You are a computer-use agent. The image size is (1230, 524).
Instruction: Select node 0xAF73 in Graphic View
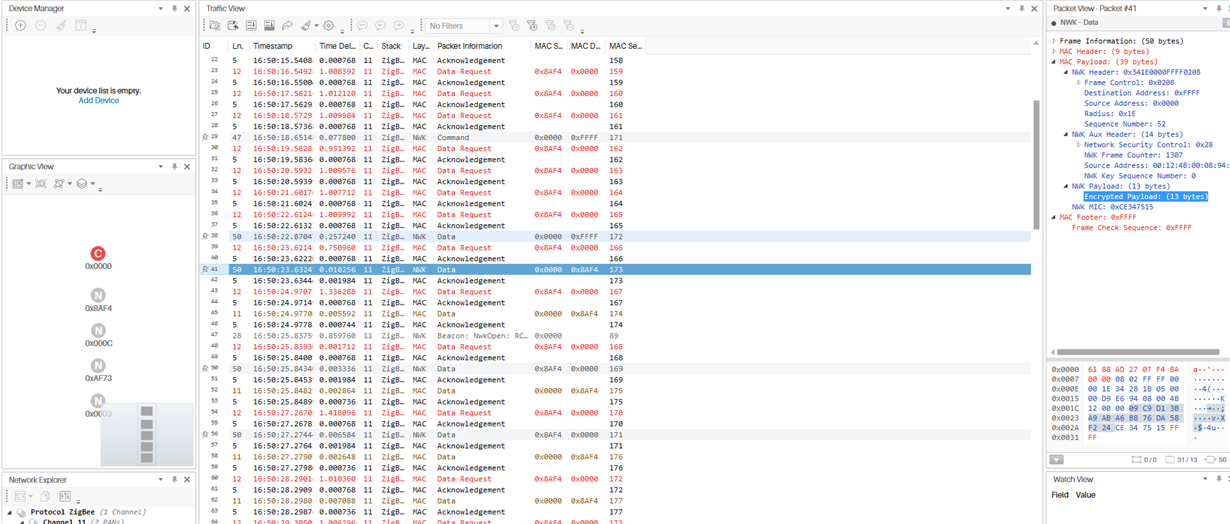(x=98, y=365)
